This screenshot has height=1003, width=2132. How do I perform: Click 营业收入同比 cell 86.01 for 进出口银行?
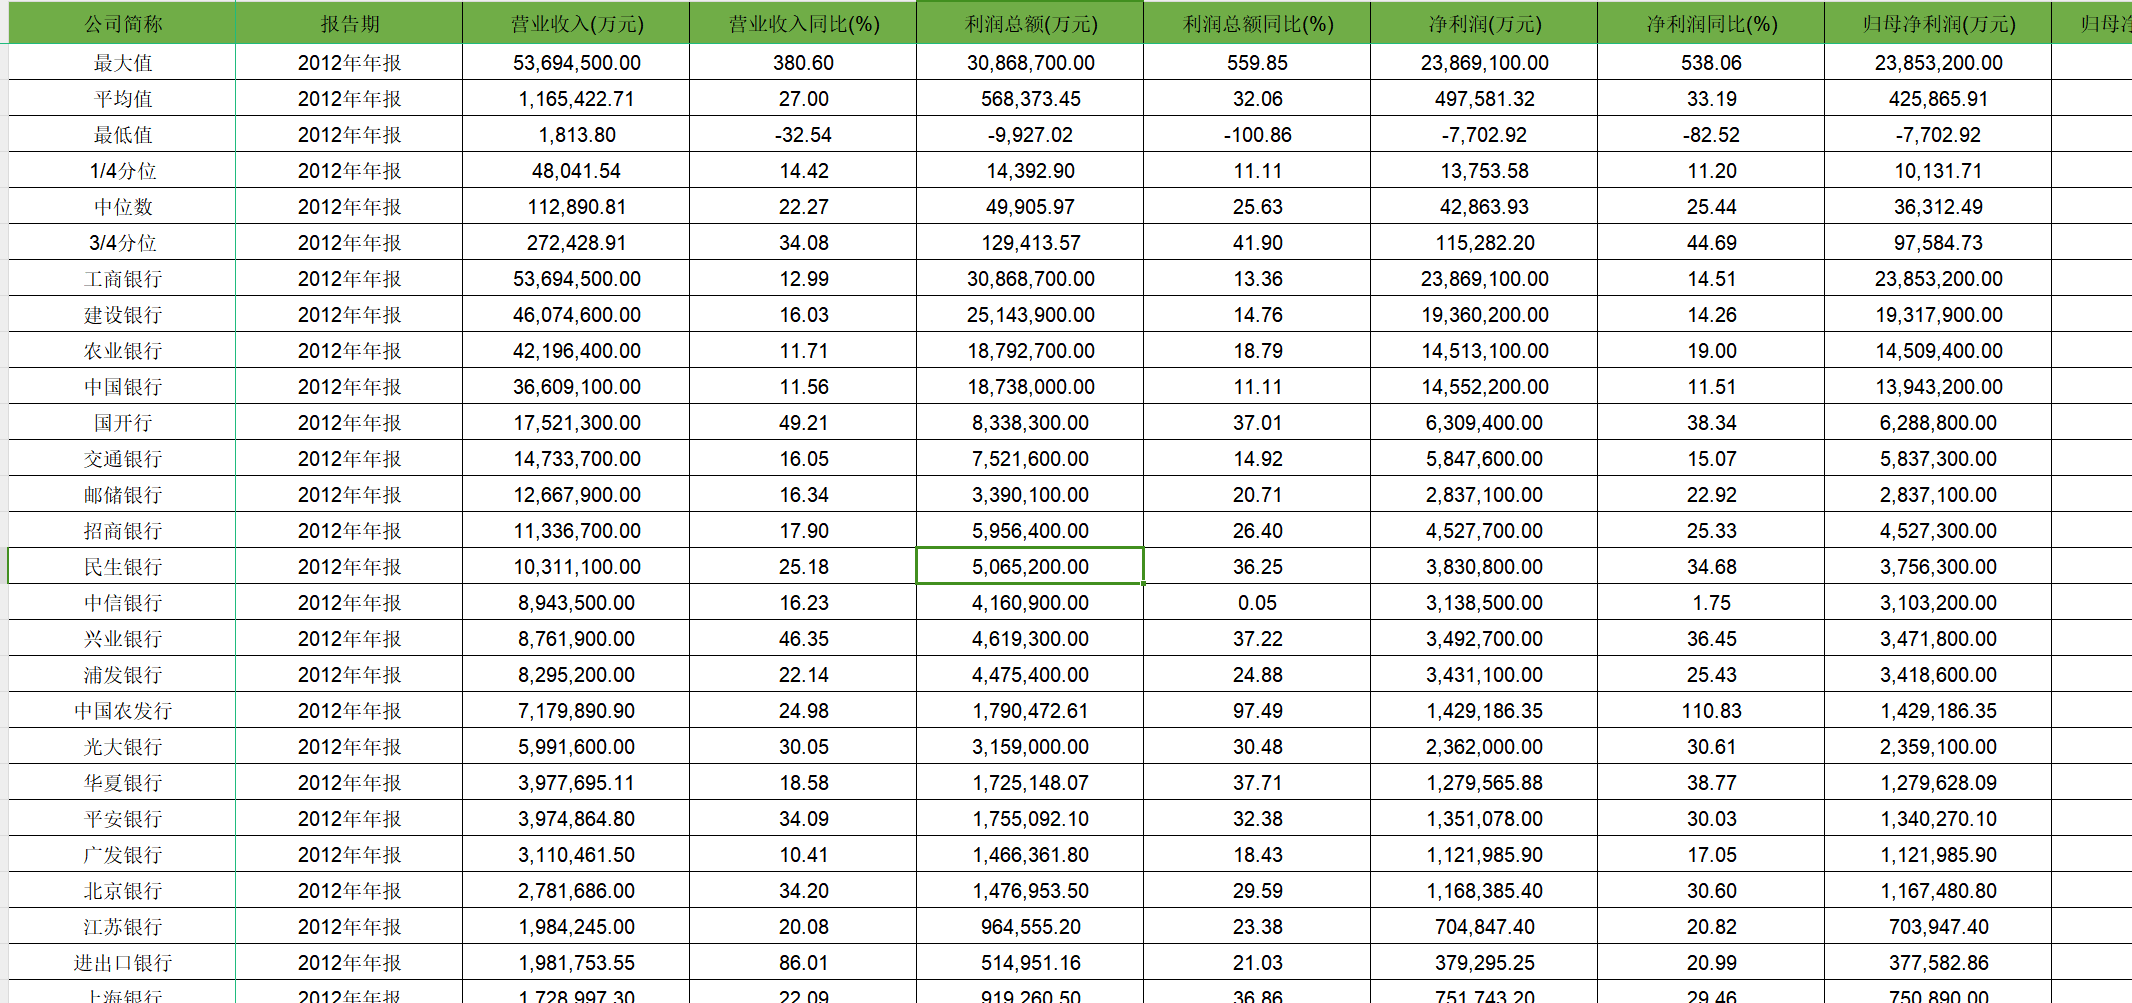point(803,962)
